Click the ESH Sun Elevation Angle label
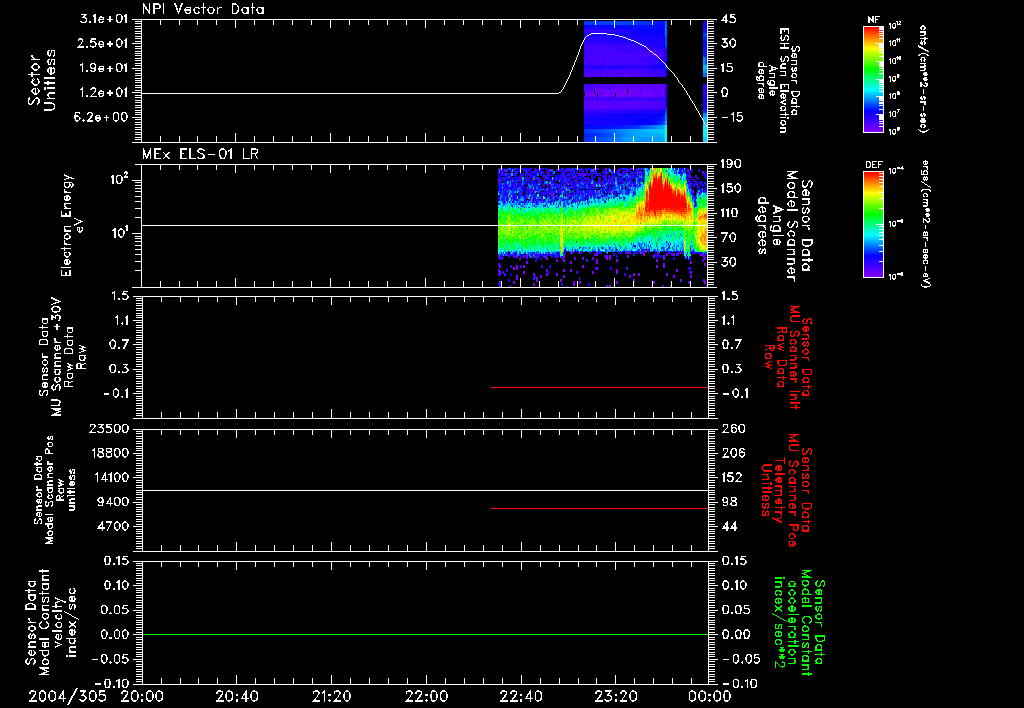The width and height of the screenshot is (1024, 708). pyautogui.click(x=780, y=80)
